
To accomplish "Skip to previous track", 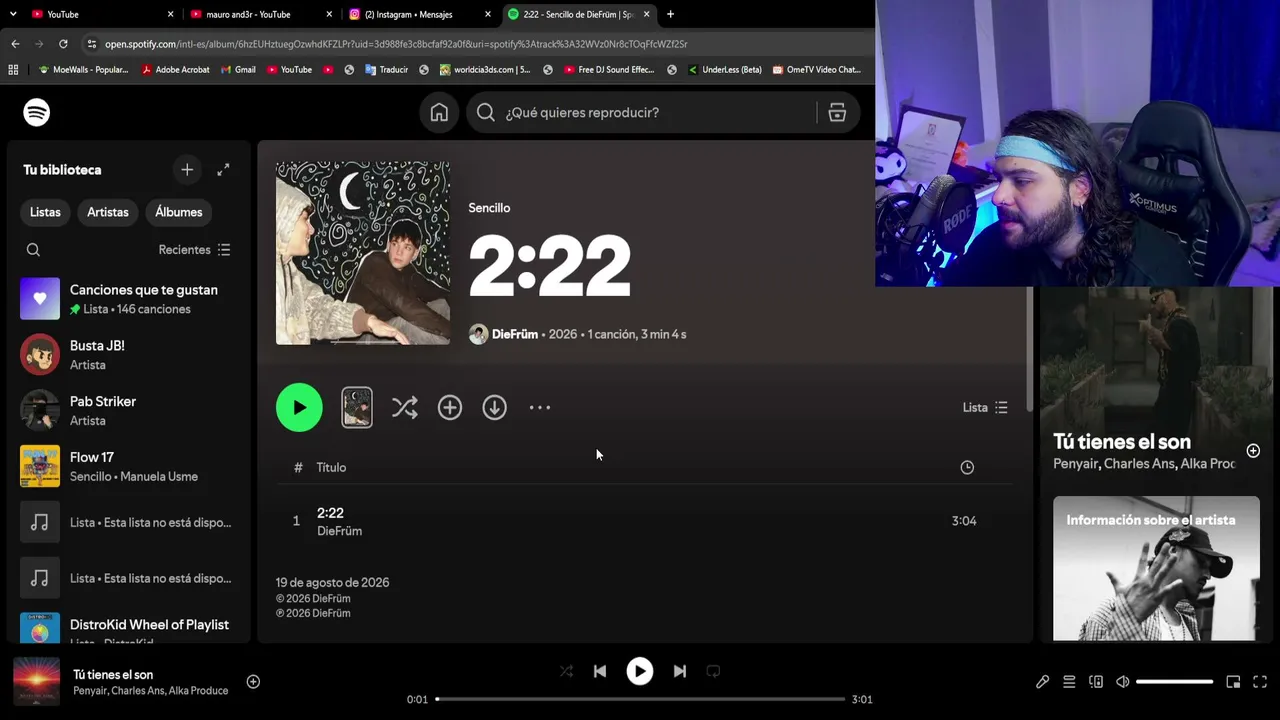I will [x=600, y=672].
